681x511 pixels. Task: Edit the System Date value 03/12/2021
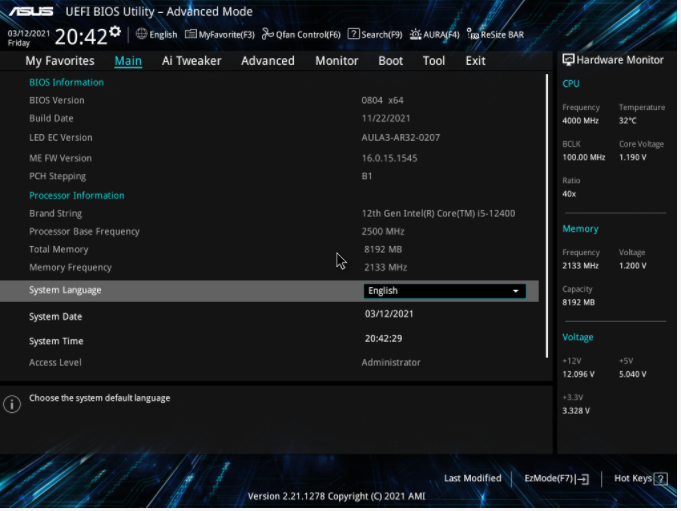click(x=389, y=314)
